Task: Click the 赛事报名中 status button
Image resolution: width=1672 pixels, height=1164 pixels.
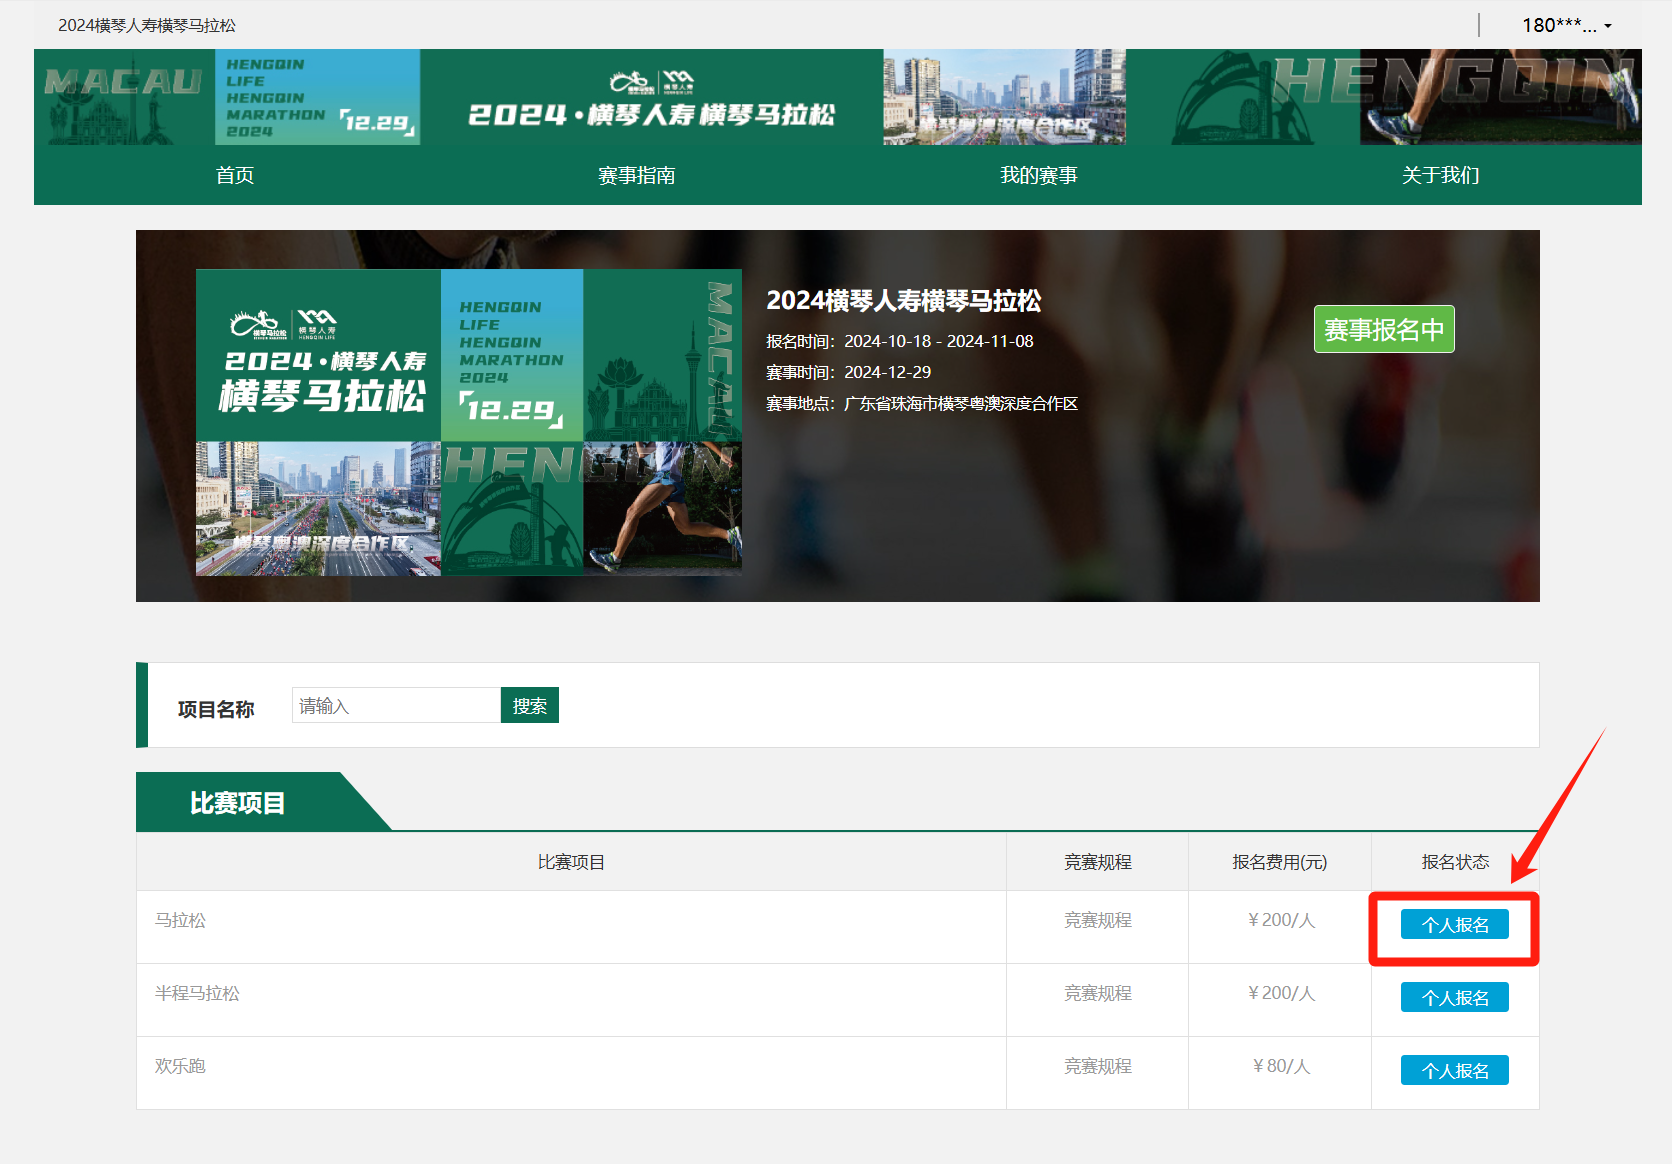Action: pyautogui.click(x=1384, y=329)
